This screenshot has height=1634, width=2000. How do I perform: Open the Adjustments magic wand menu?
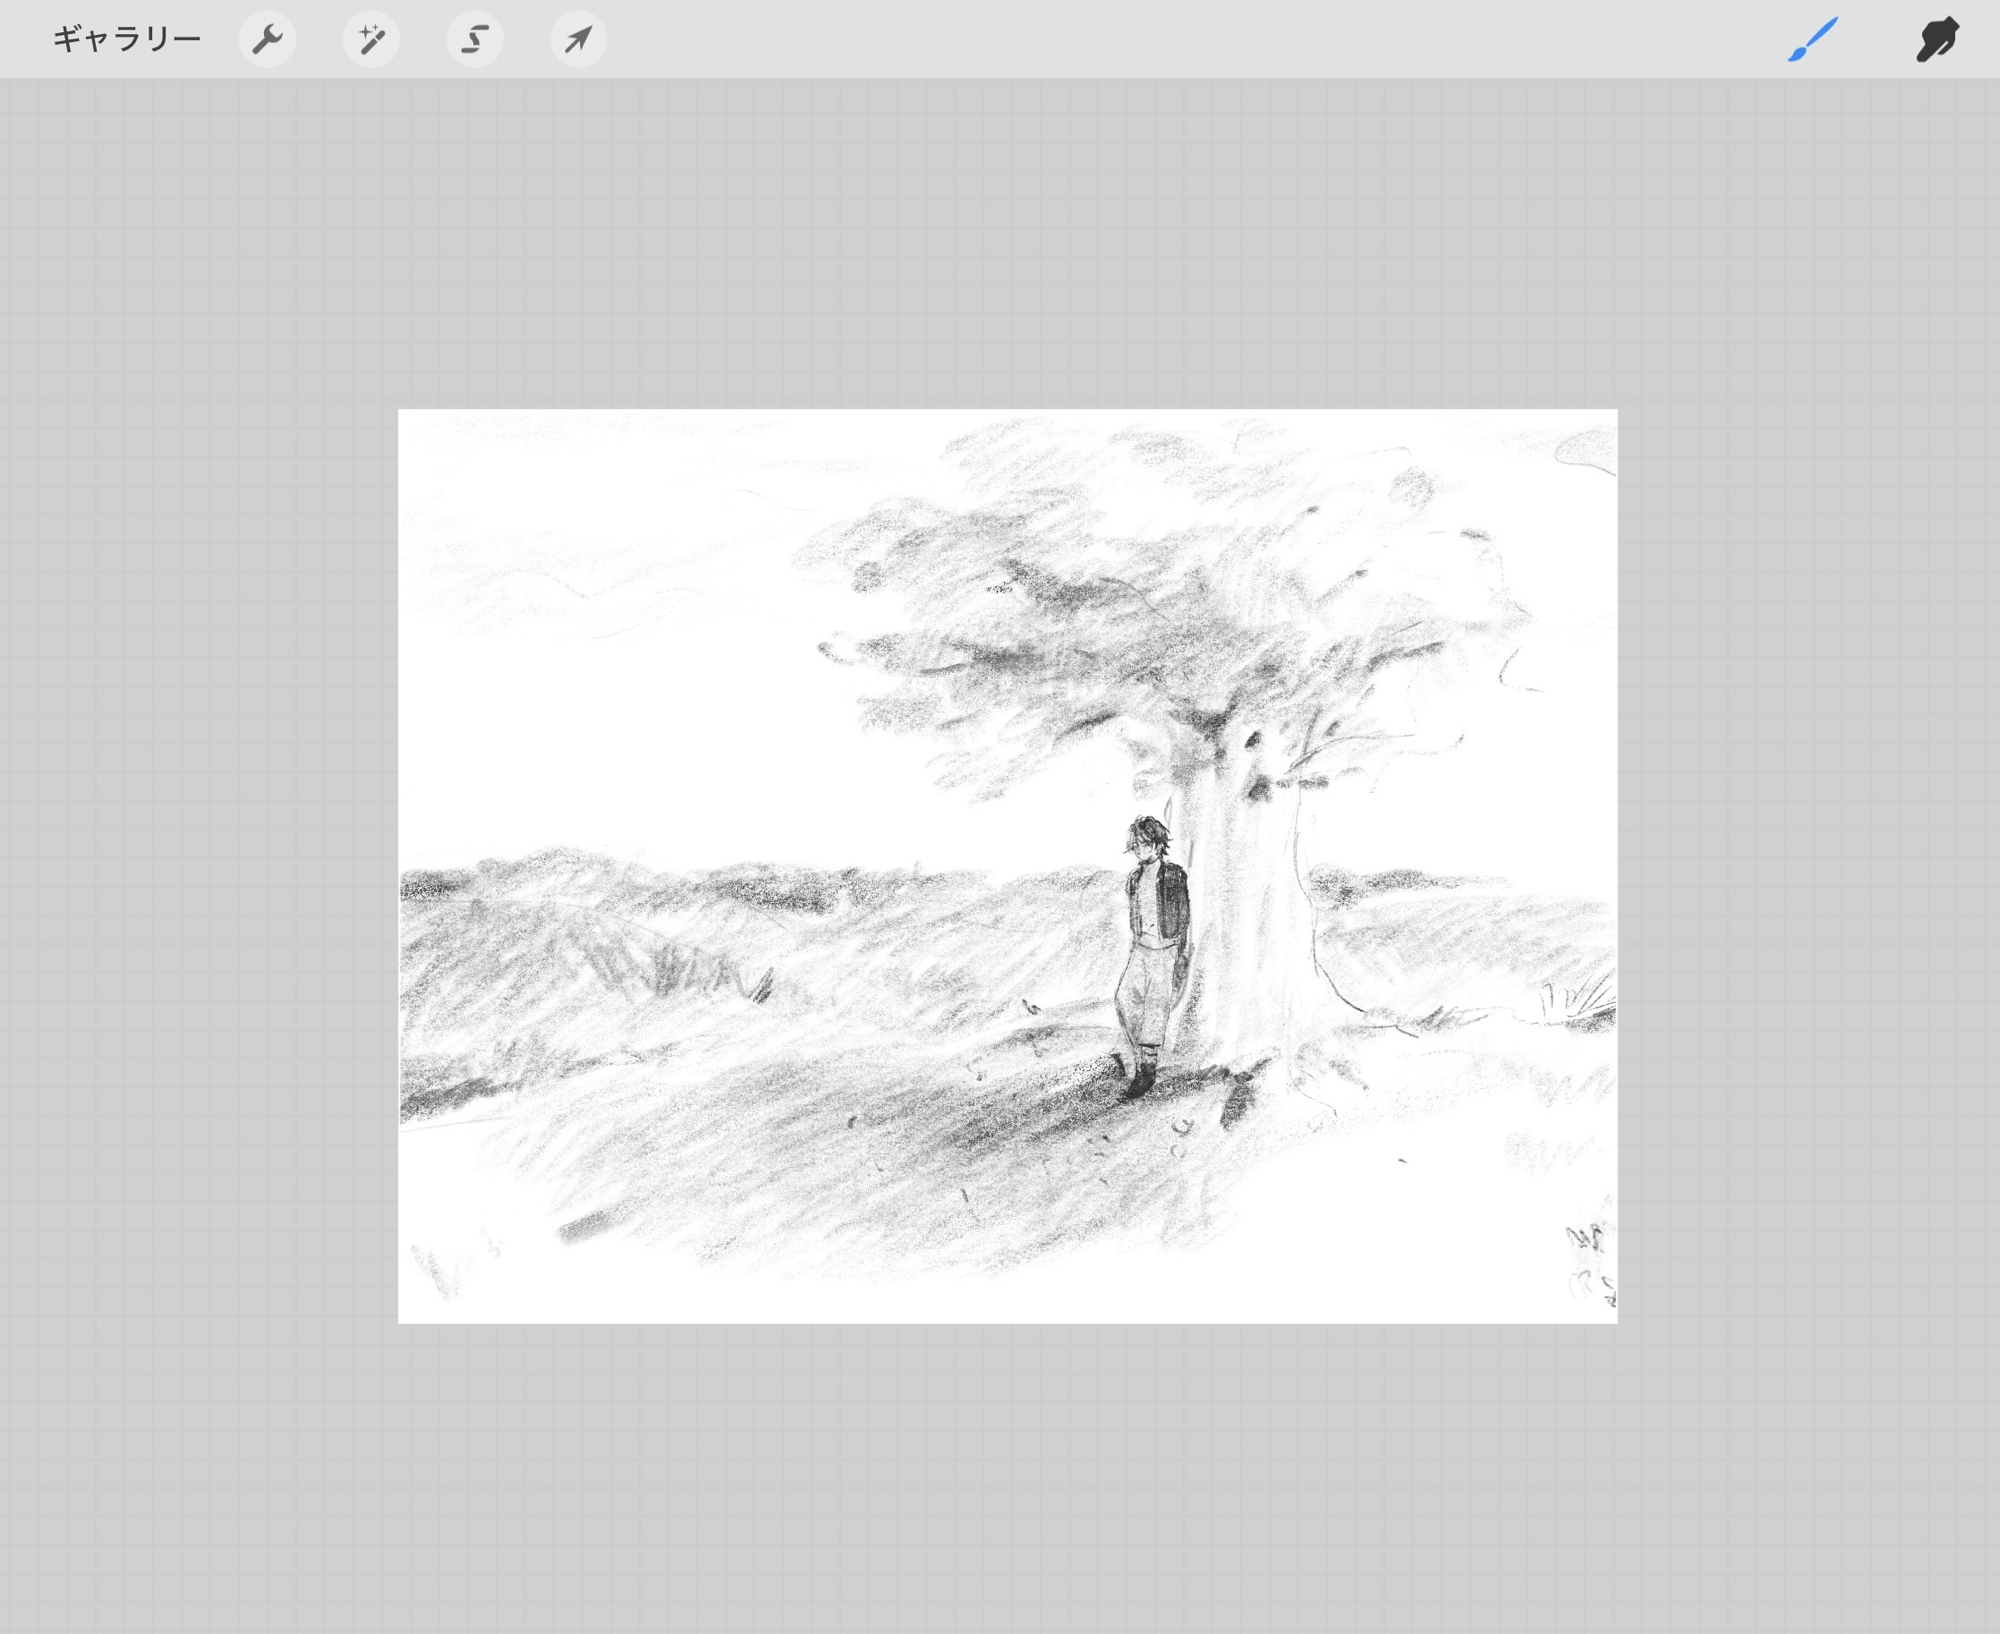371,40
